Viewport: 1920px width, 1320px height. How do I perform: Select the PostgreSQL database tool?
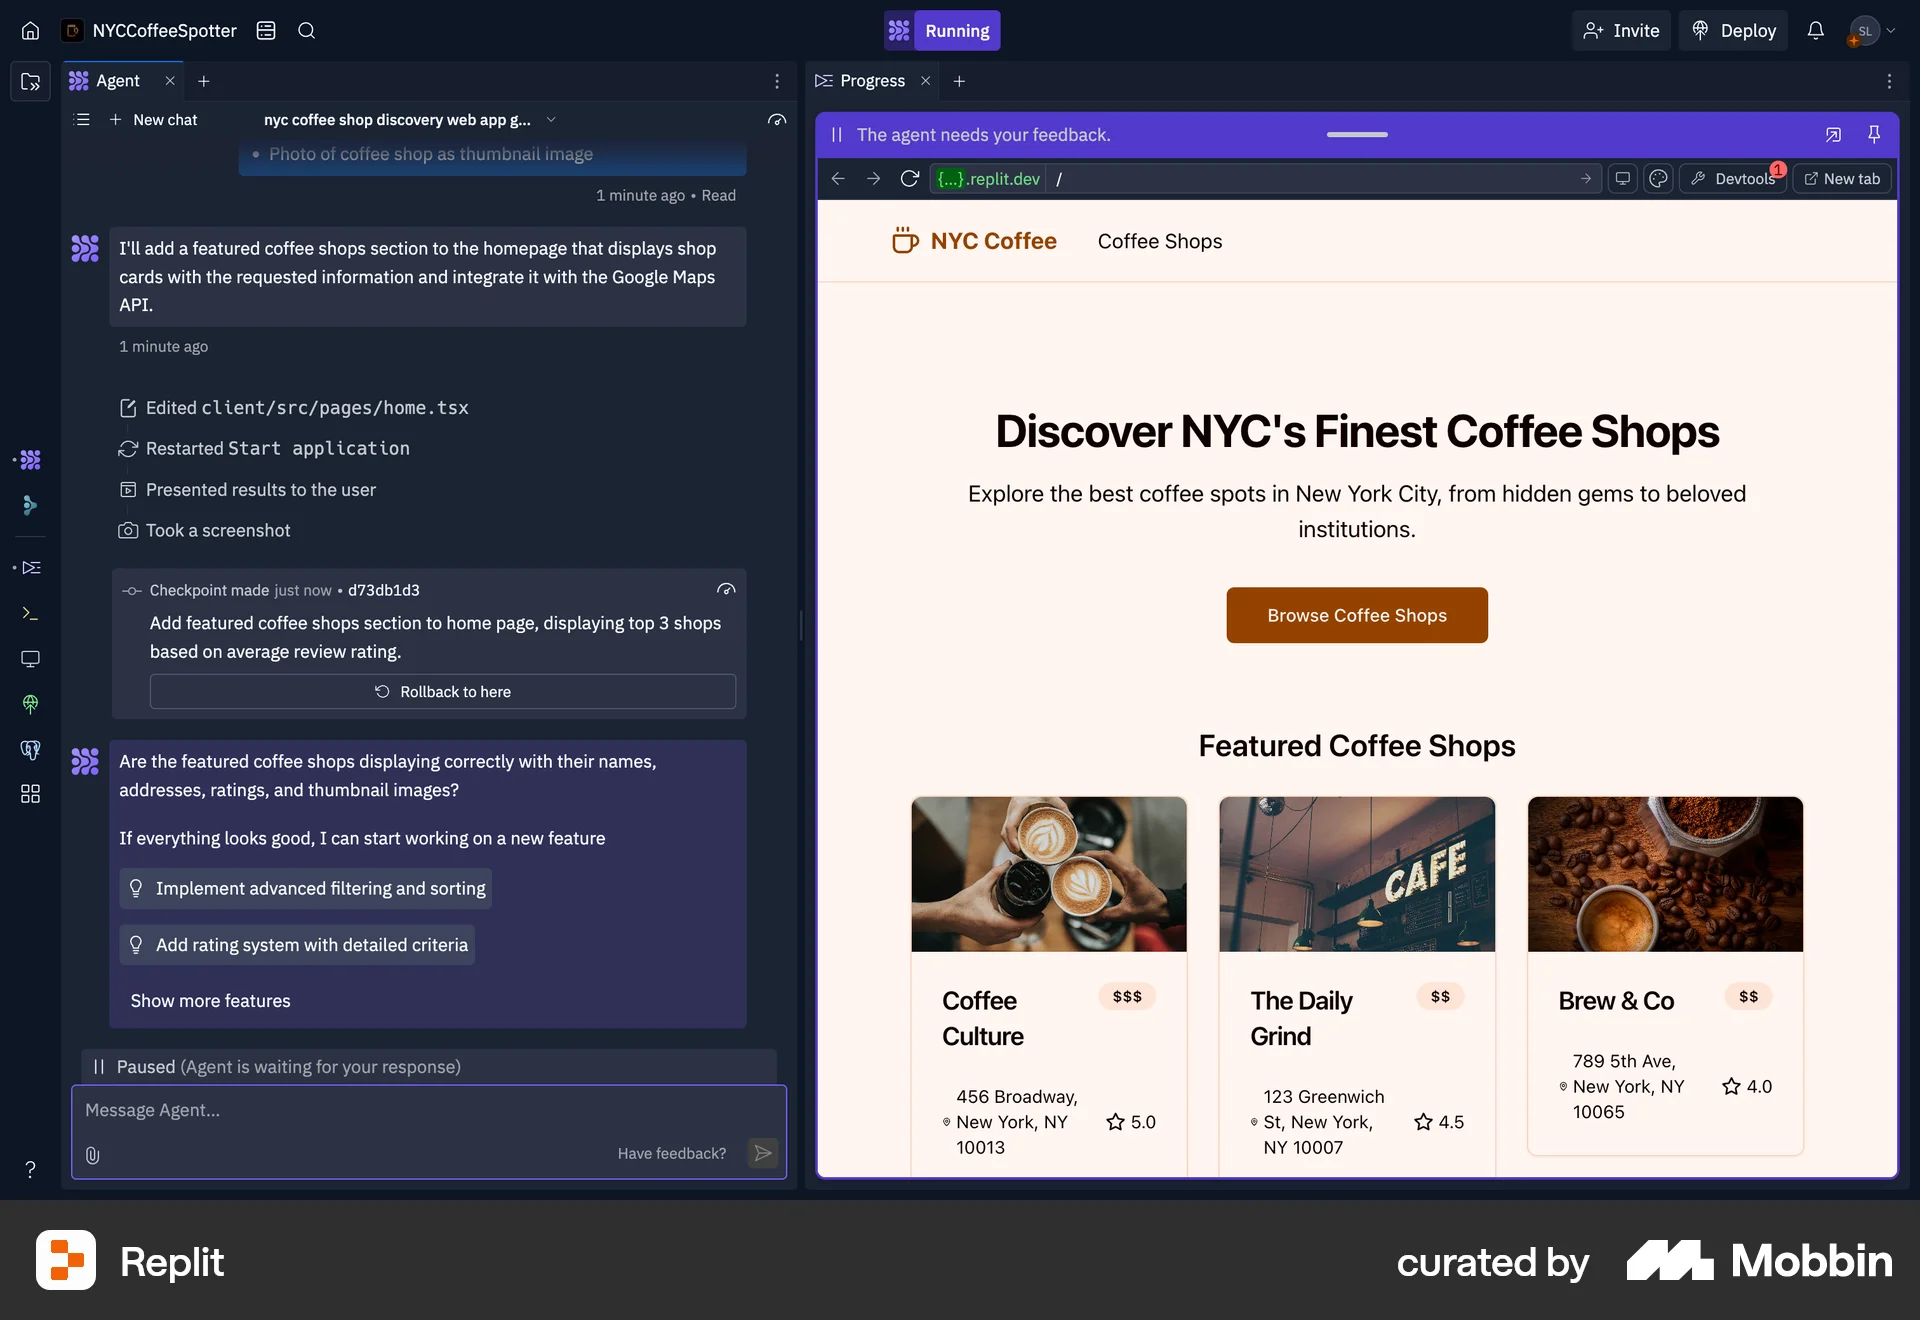pos(29,750)
